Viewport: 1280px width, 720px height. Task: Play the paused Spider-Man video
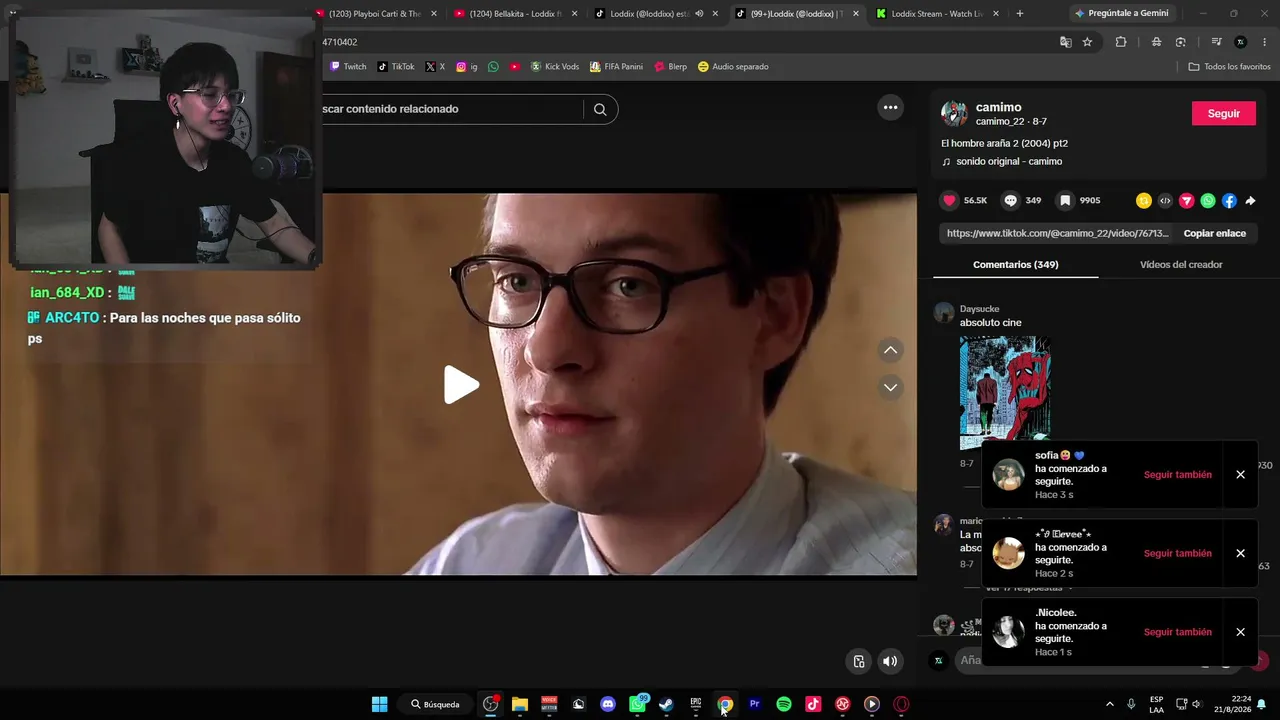click(461, 385)
